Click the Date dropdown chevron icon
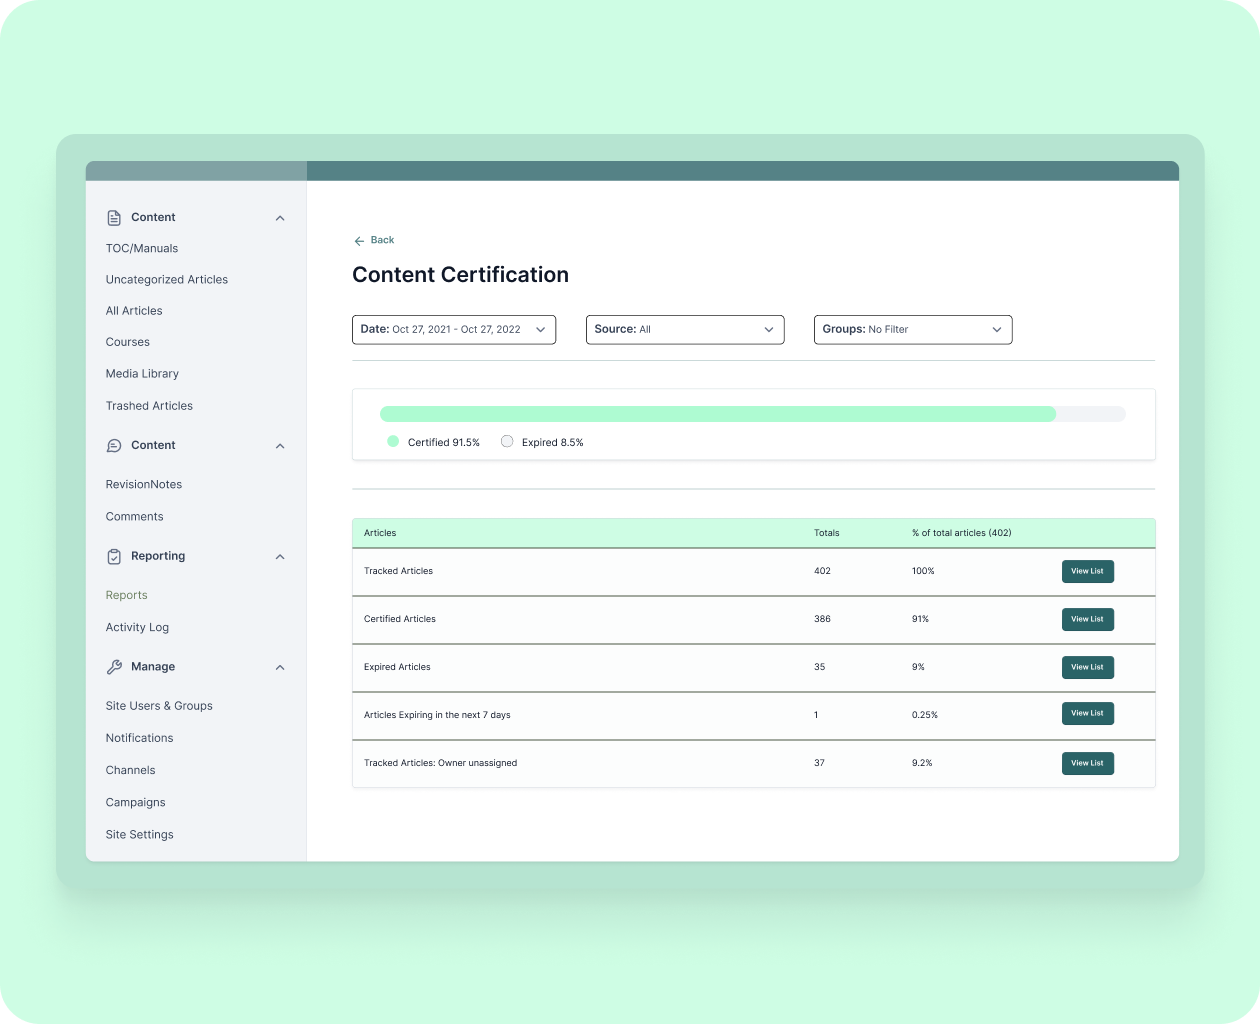This screenshot has height=1024, width=1260. click(x=540, y=329)
